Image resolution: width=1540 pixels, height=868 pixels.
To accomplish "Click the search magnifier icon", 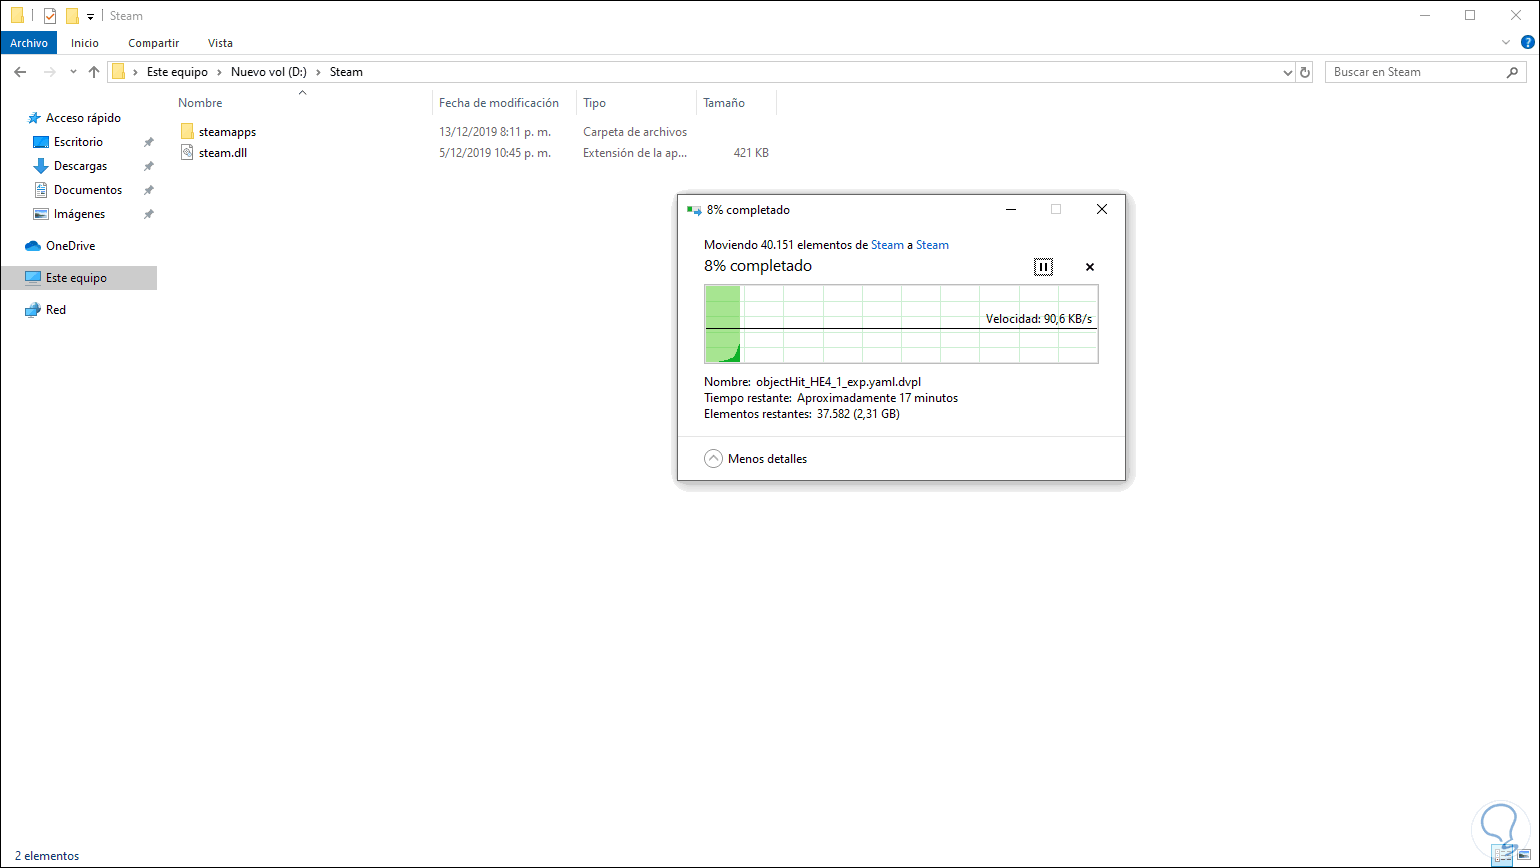I will tap(1514, 72).
